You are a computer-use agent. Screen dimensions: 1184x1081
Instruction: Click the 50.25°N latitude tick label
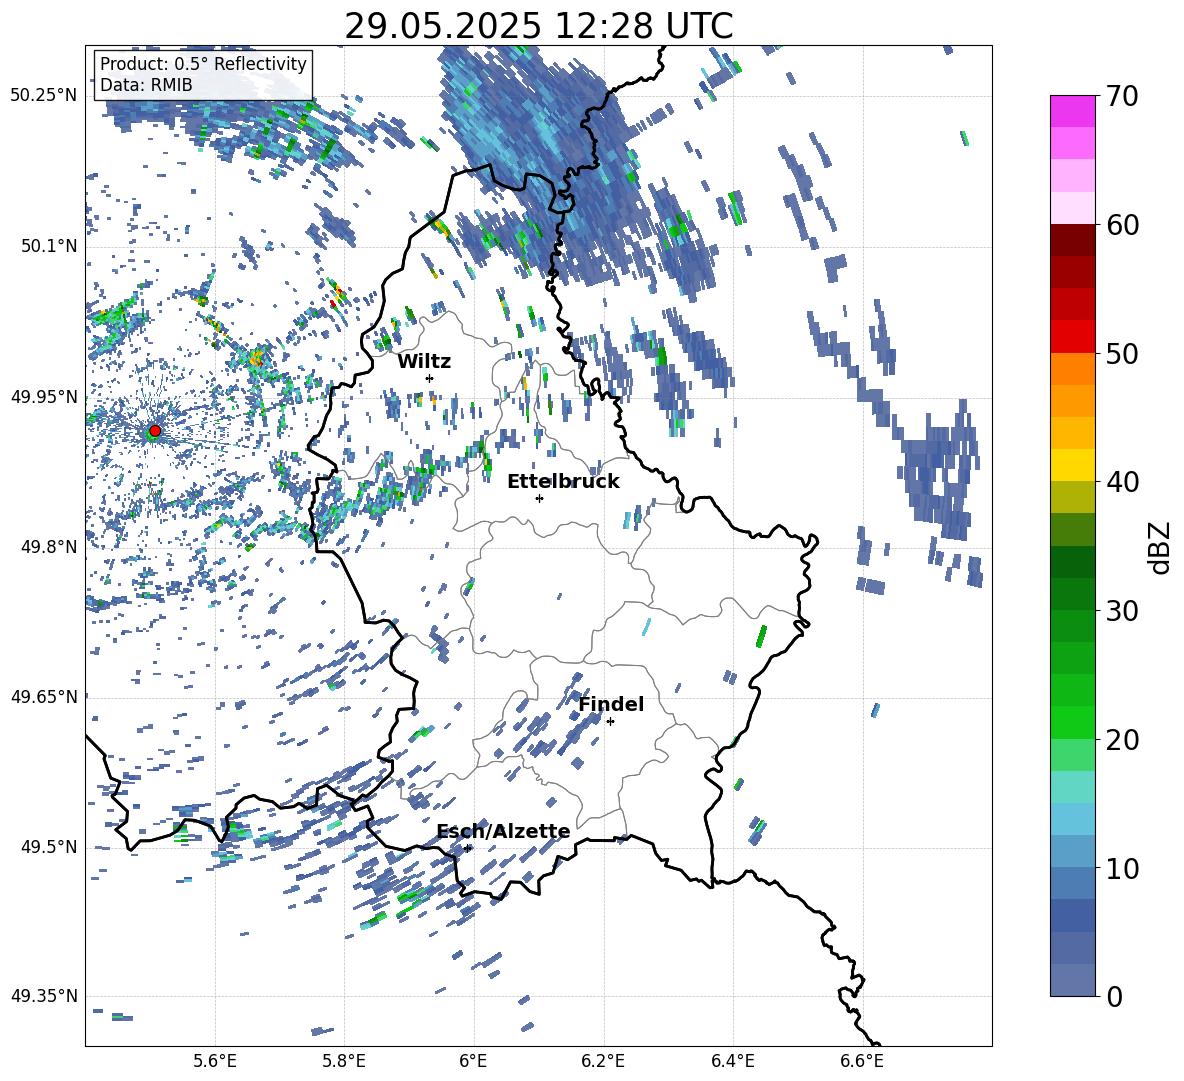44,96
